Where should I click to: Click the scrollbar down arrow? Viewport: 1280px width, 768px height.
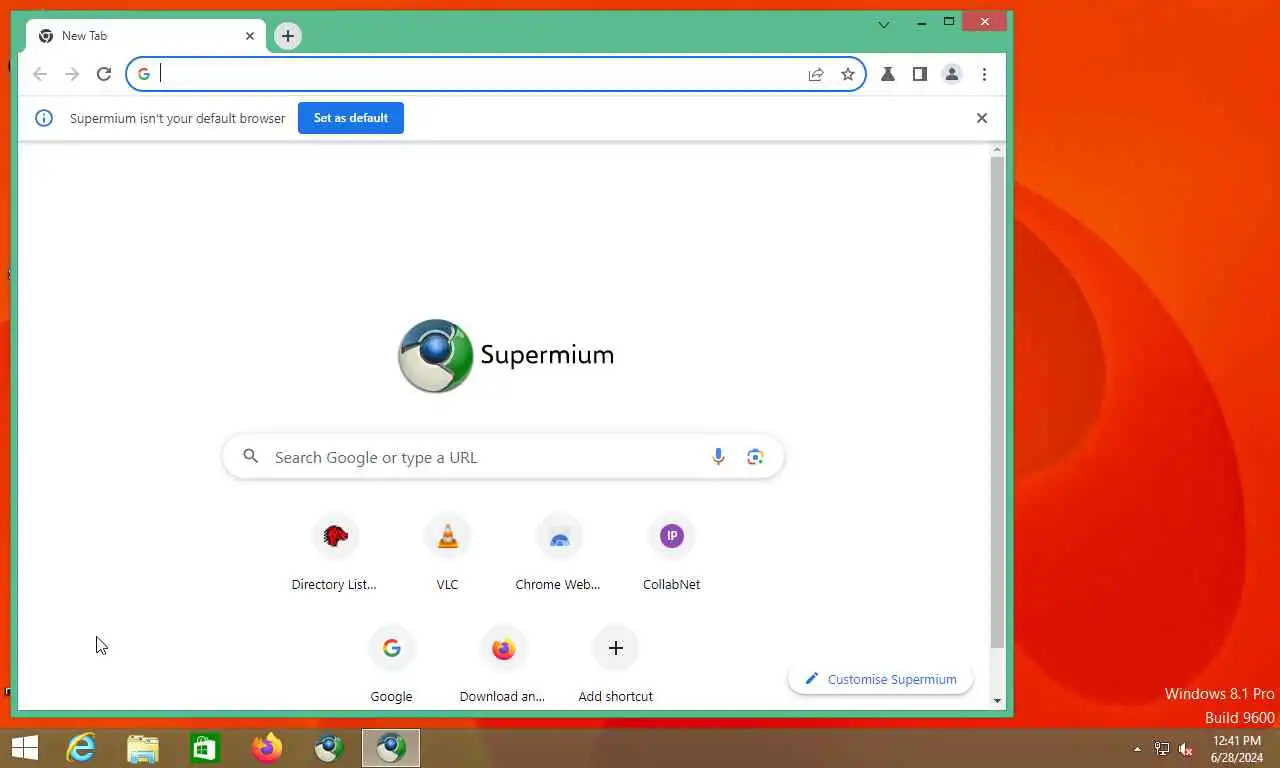(997, 701)
